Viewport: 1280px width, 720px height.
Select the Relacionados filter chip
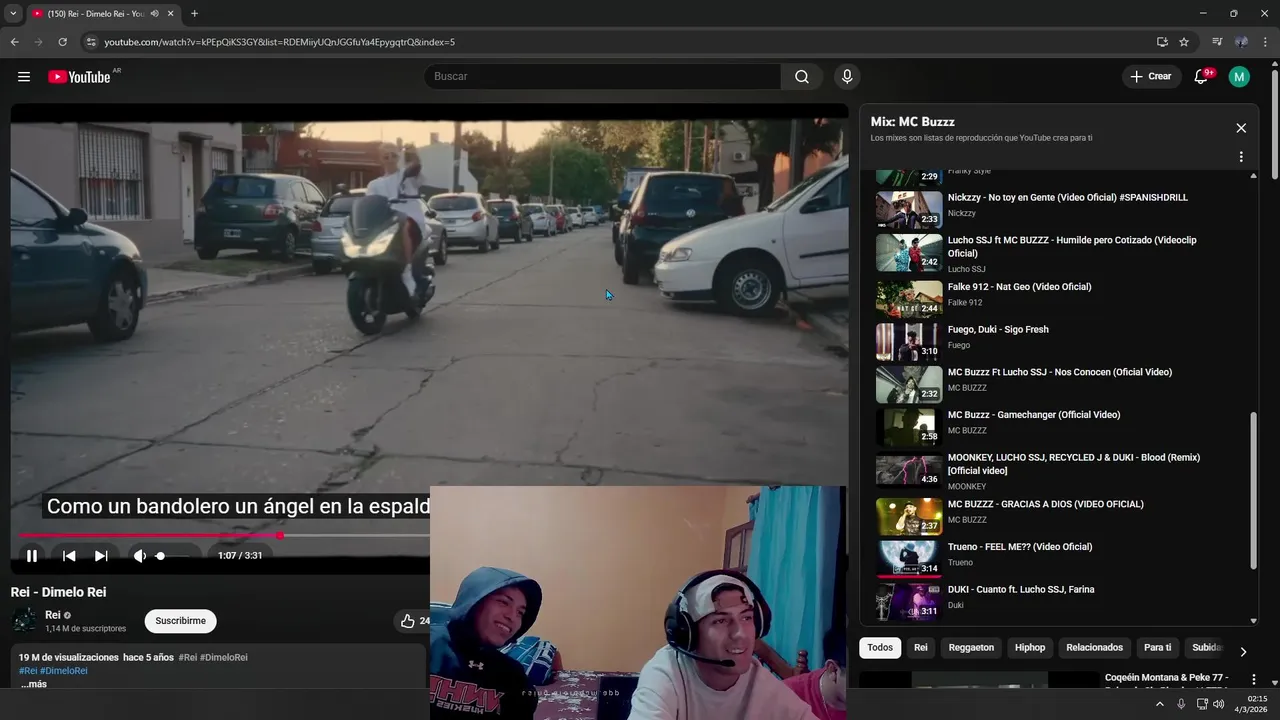1094,648
